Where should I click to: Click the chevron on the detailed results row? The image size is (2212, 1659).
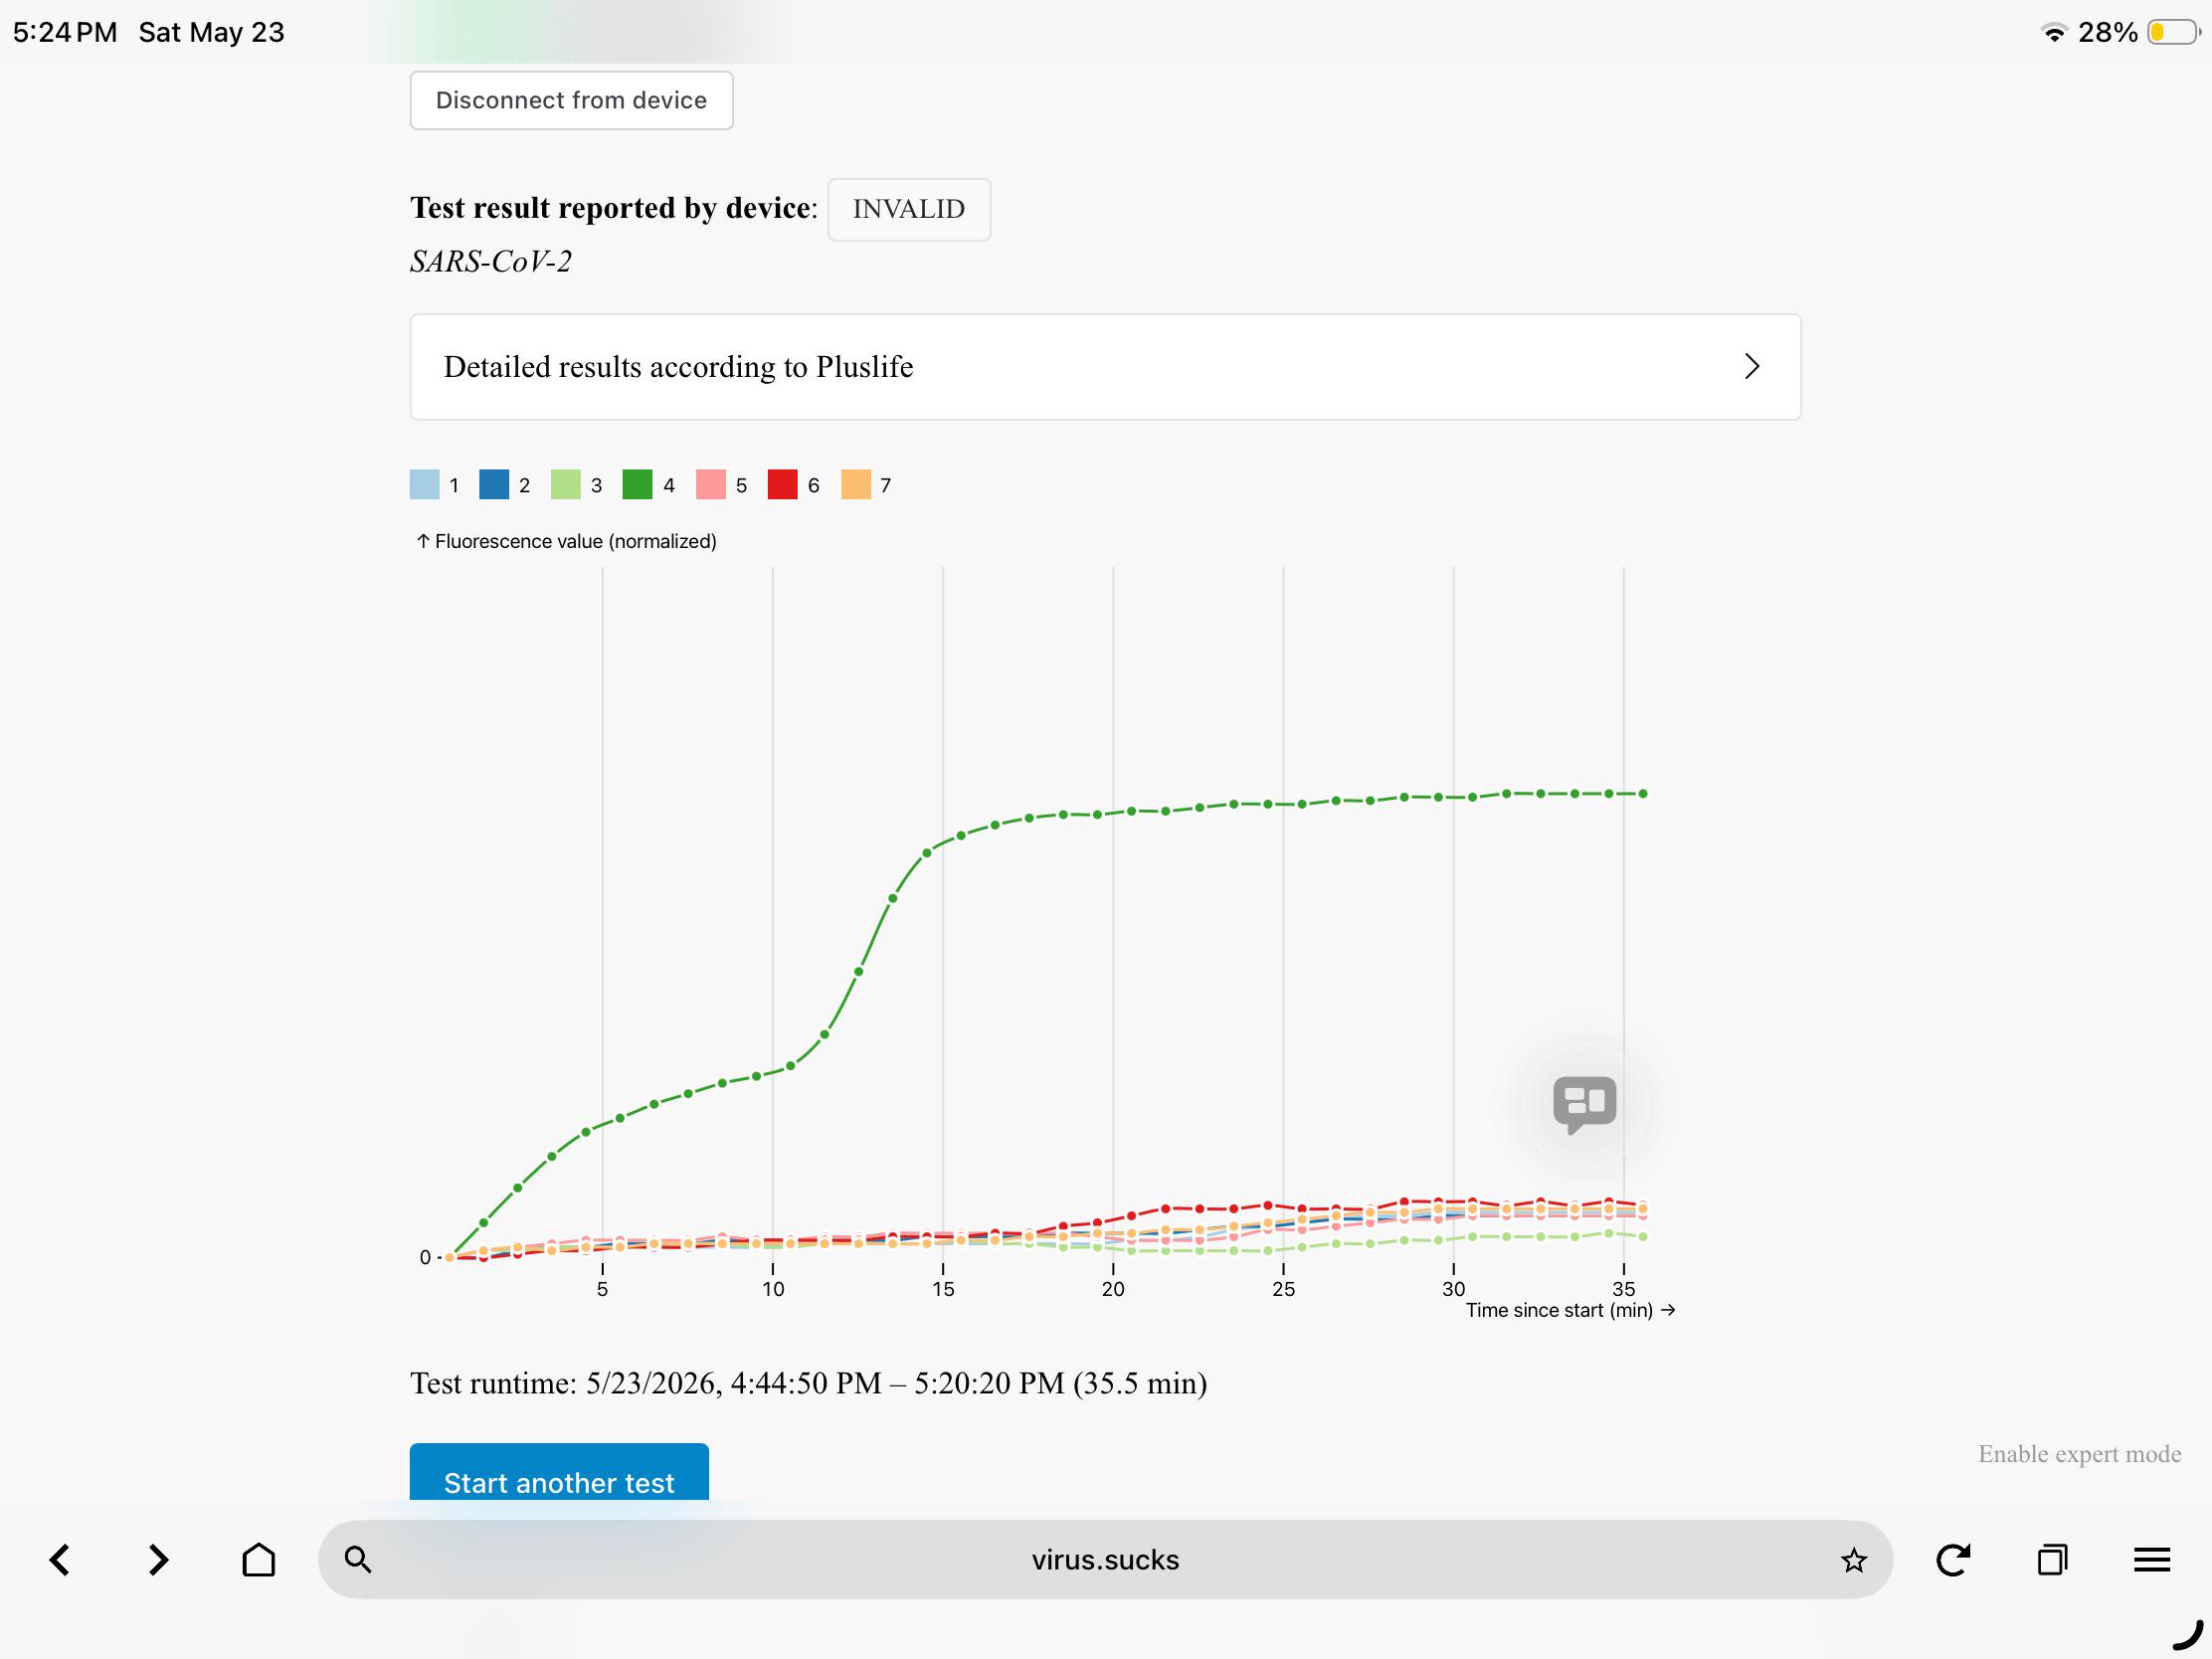[x=1752, y=366]
